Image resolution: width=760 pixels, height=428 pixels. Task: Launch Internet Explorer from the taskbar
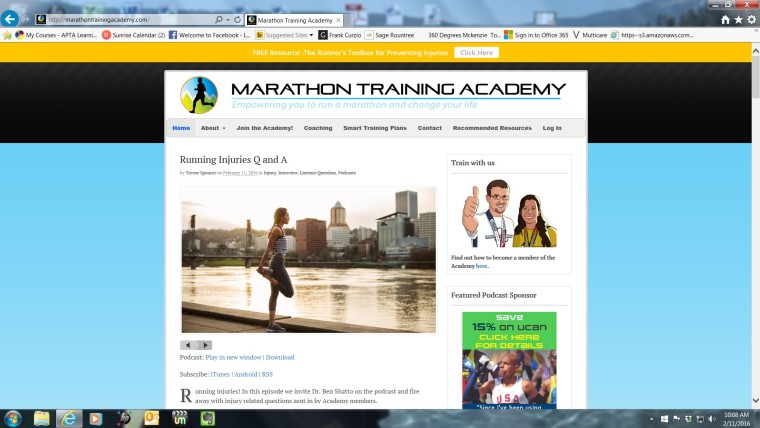pyautogui.click(x=69, y=419)
